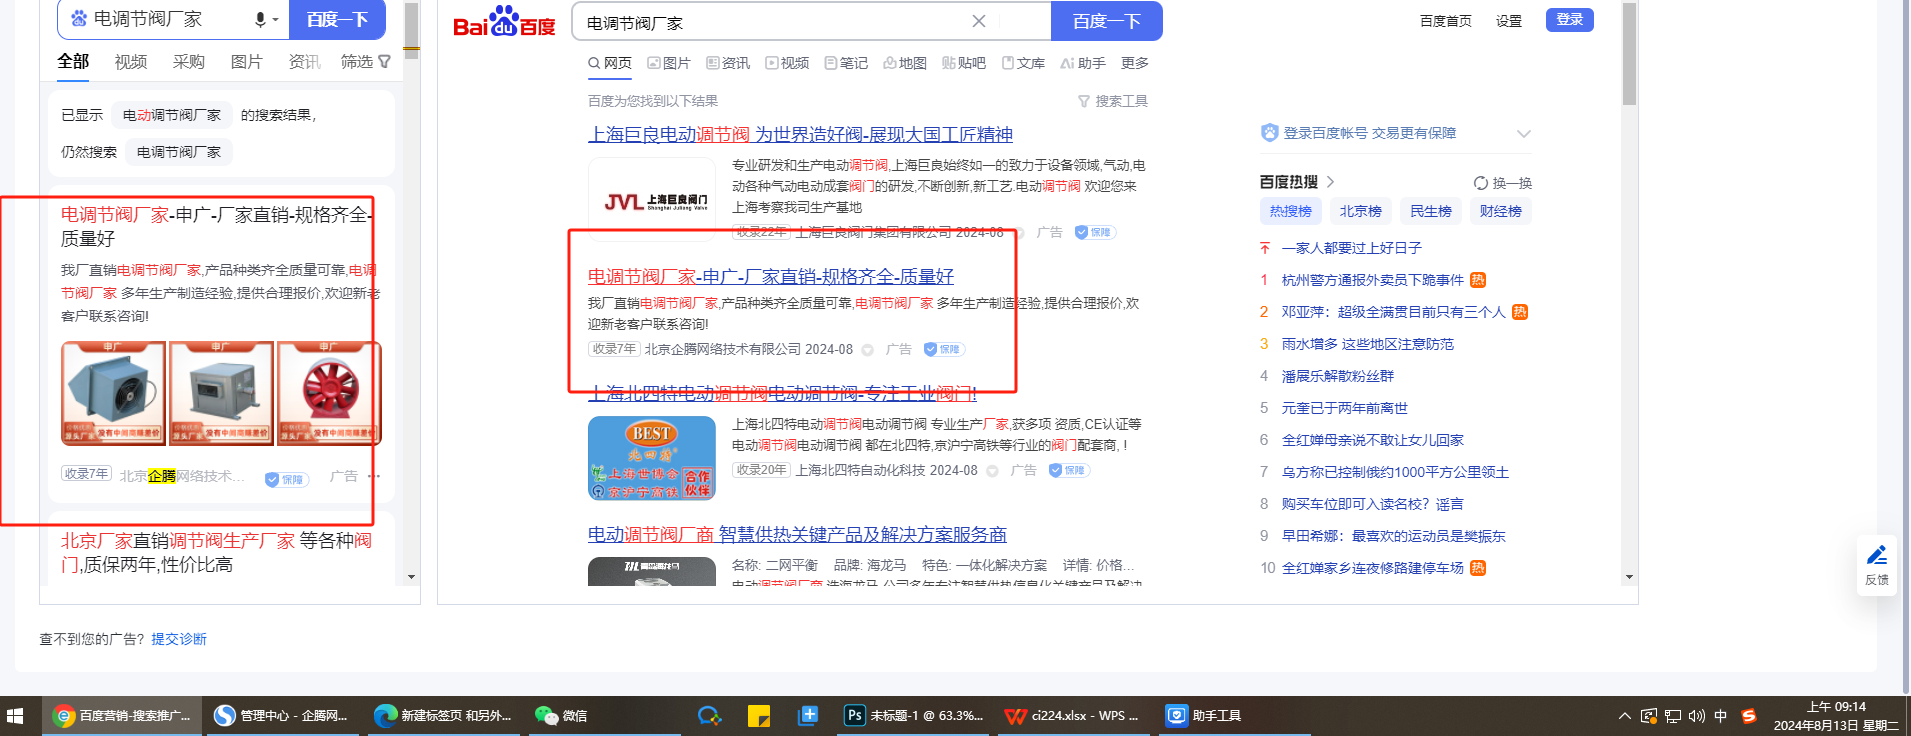Click the 保障 shield badge for 上海巨良

pyautogui.click(x=1094, y=232)
